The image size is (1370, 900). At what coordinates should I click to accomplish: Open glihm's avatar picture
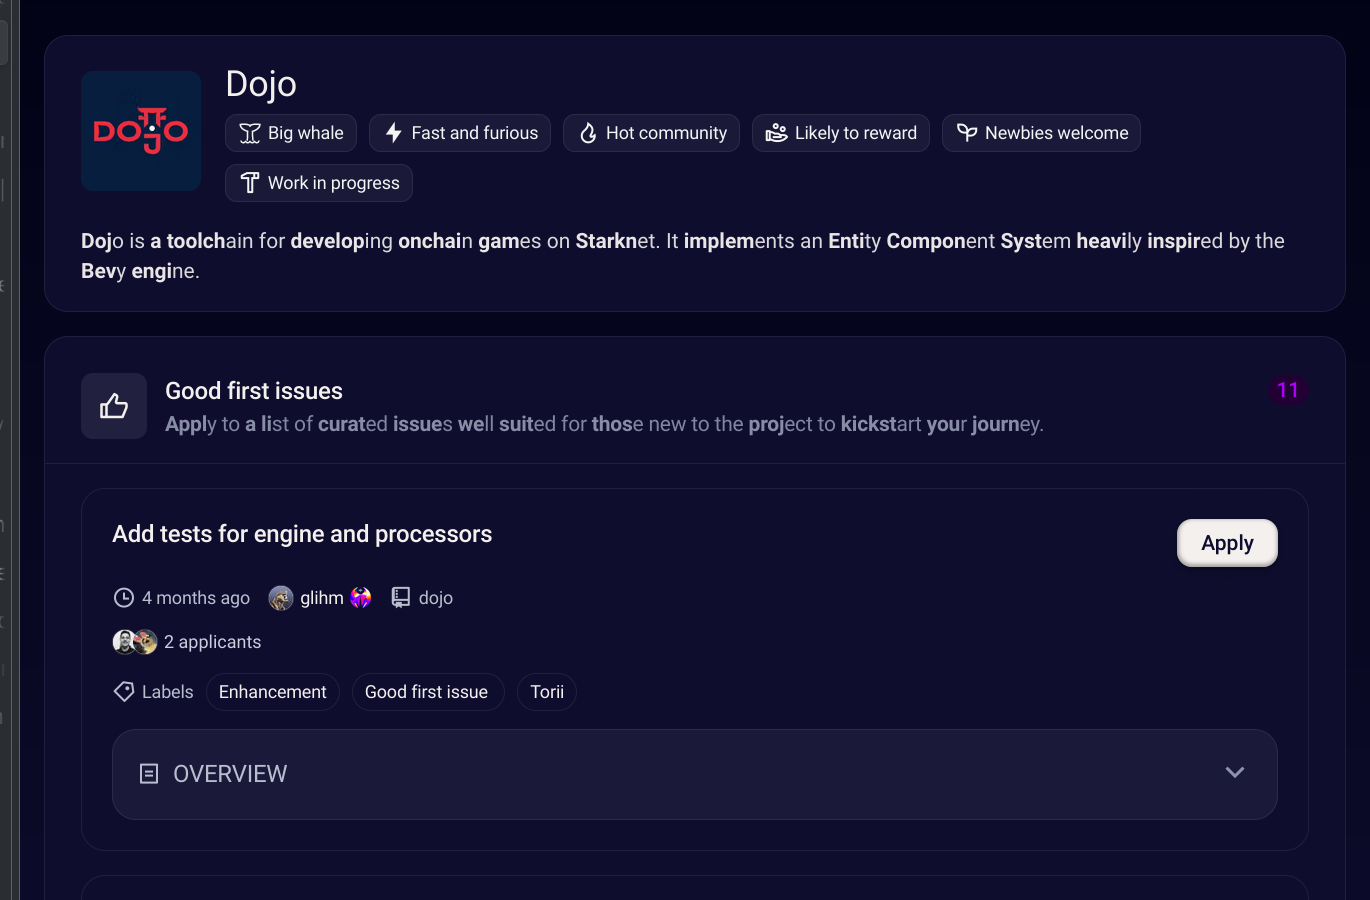pyautogui.click(x=281, y=598)
